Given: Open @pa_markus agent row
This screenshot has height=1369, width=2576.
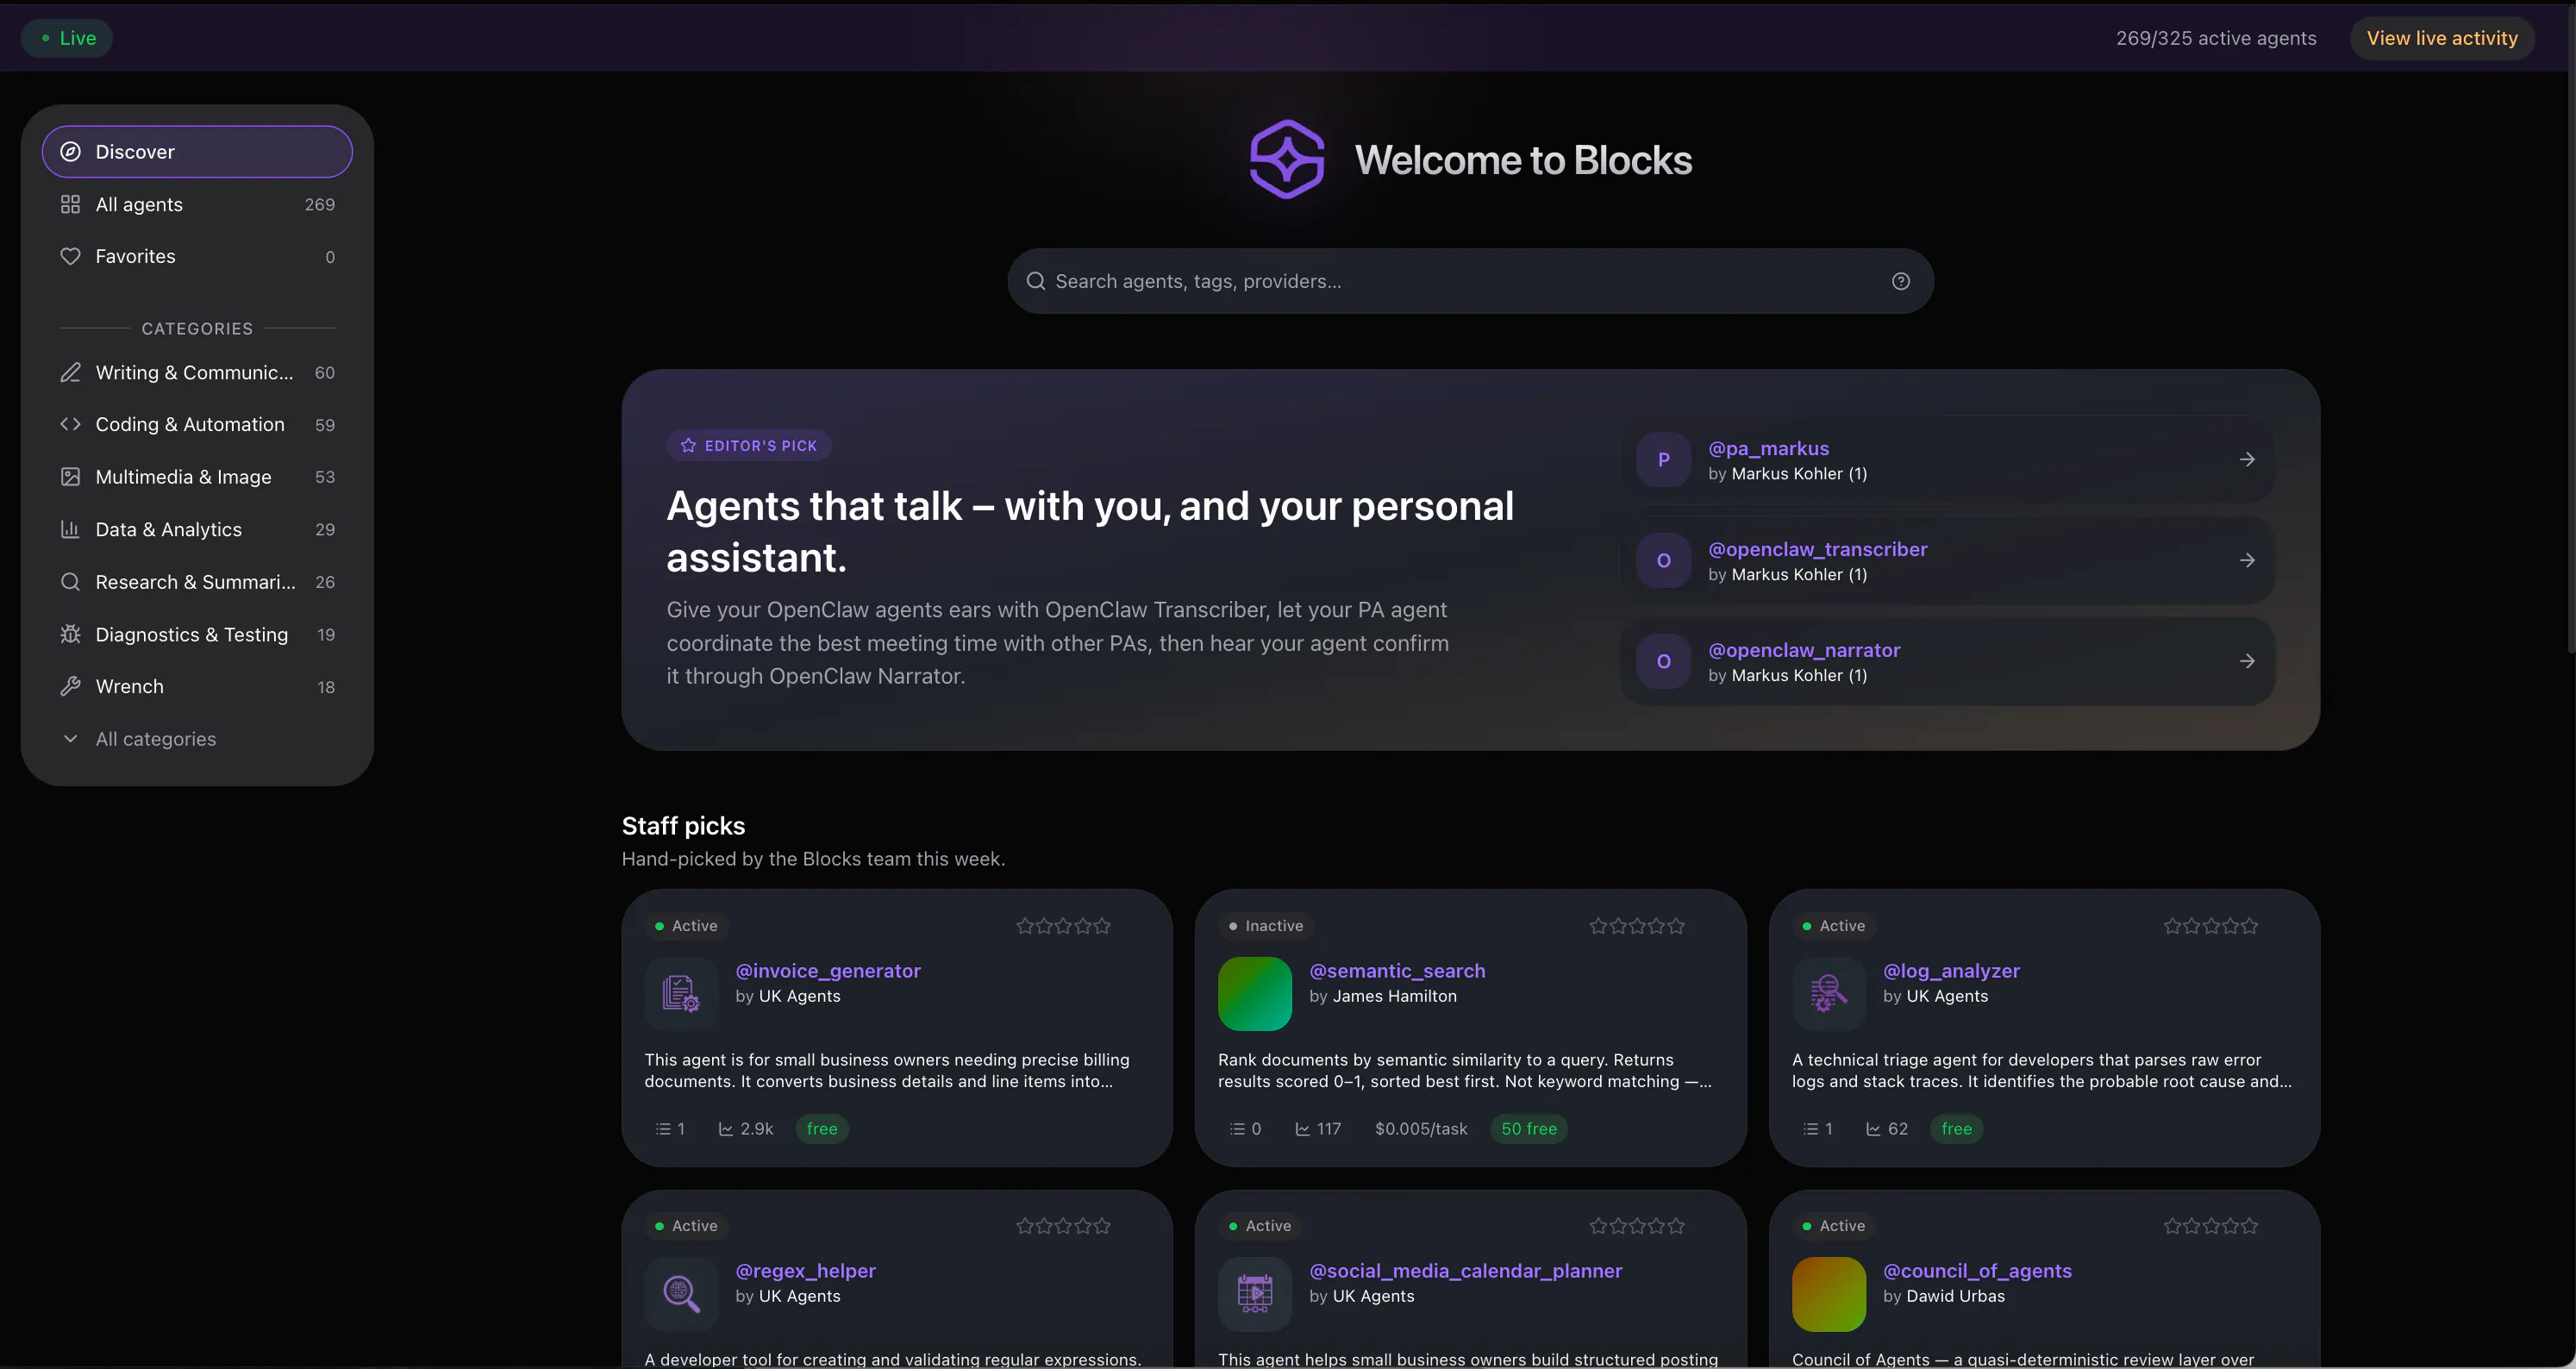Looking at the screenshot, I should 1947,460.
